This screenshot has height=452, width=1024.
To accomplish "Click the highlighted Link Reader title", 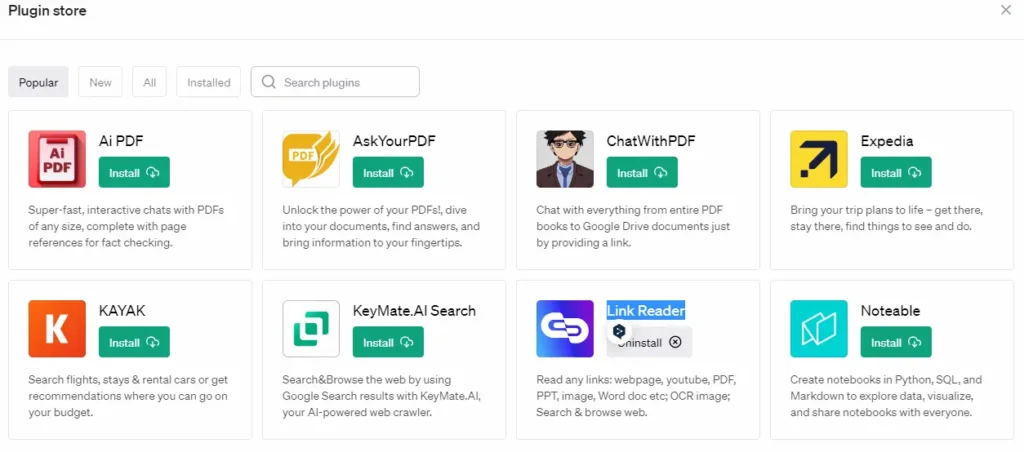I will [646, 311].
